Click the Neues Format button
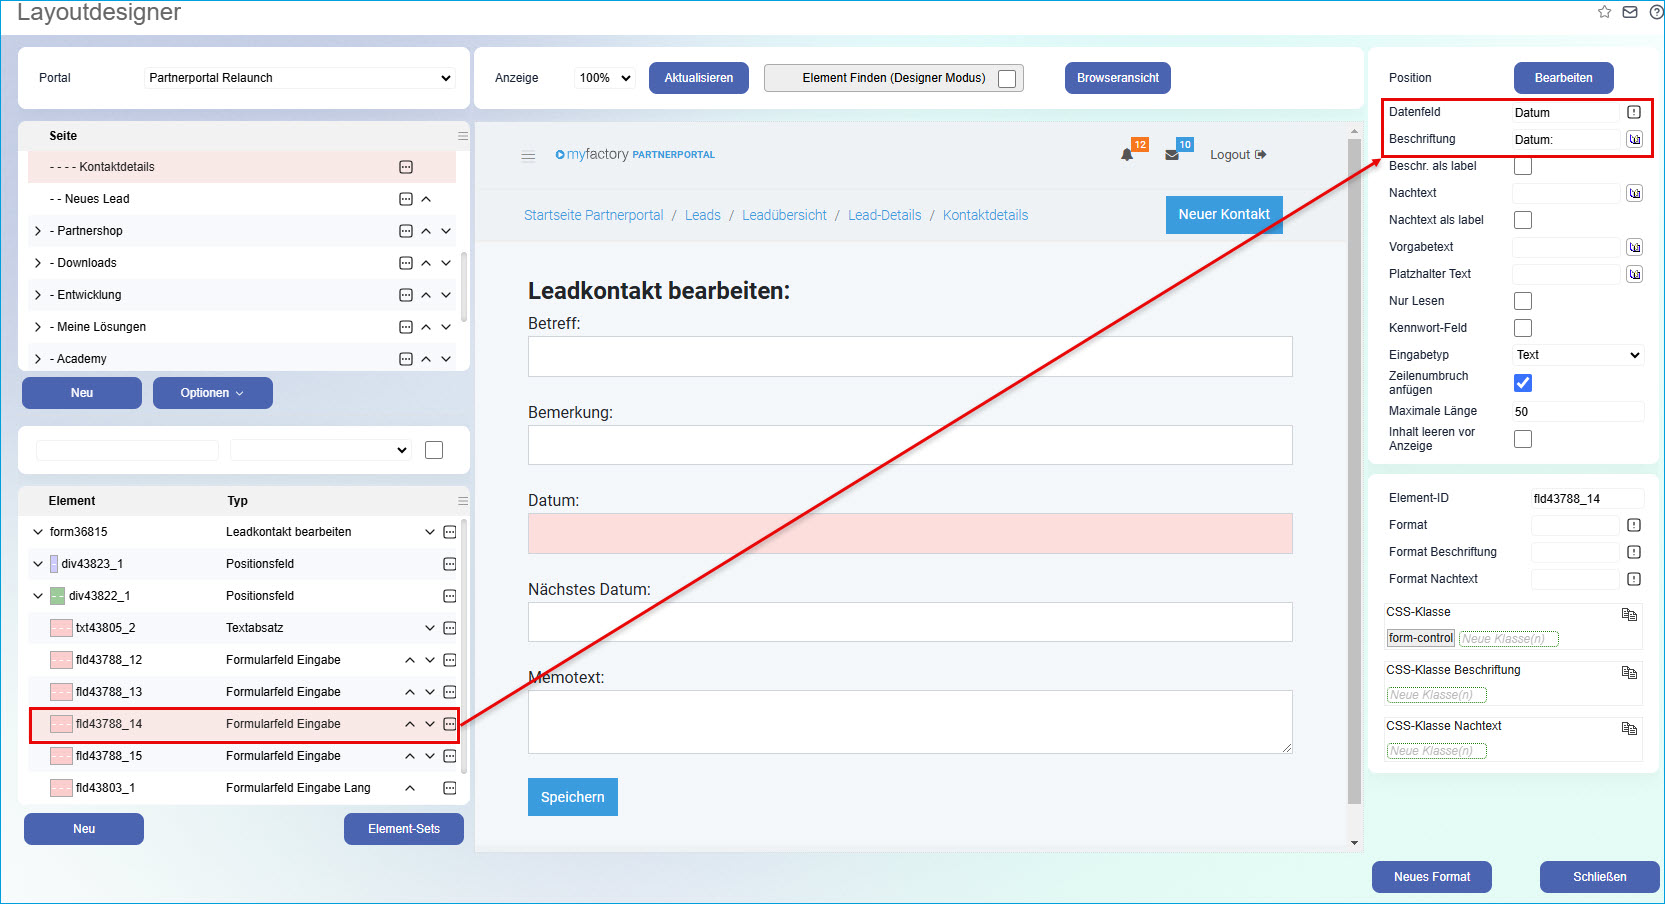1665x904 pixels. tap(1431, 876)
